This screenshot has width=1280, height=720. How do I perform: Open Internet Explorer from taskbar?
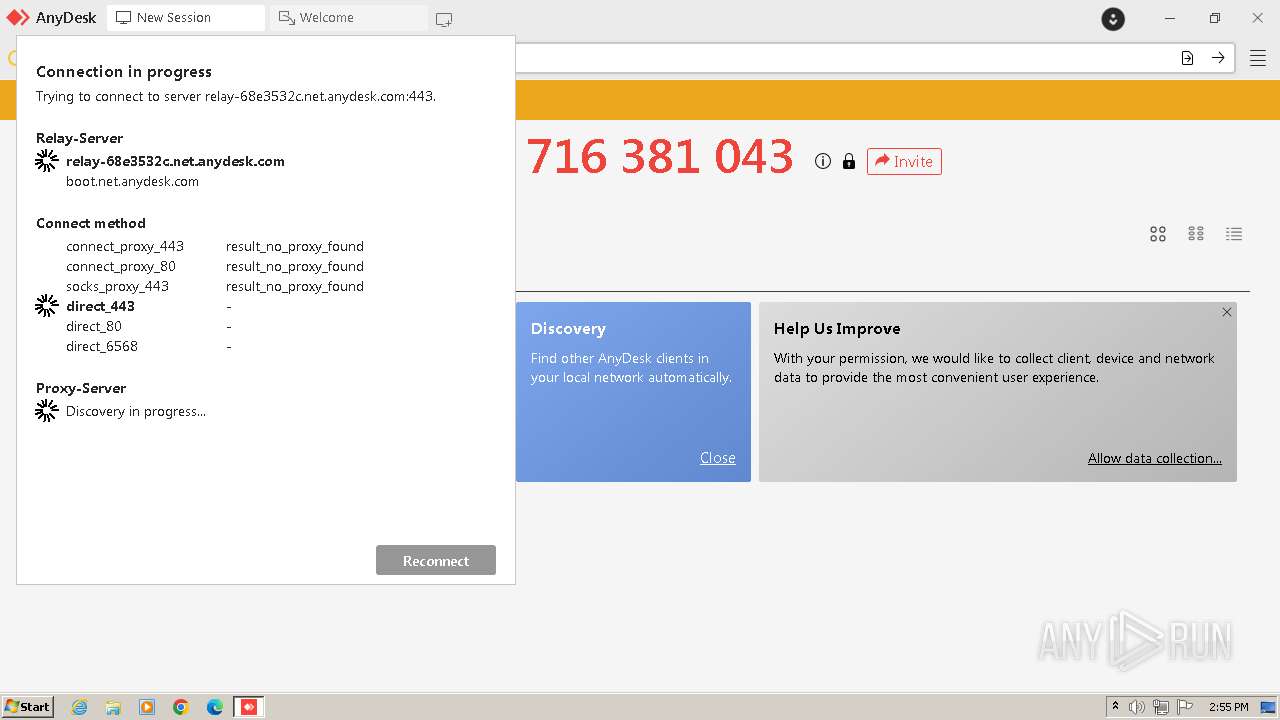point(79,707)
